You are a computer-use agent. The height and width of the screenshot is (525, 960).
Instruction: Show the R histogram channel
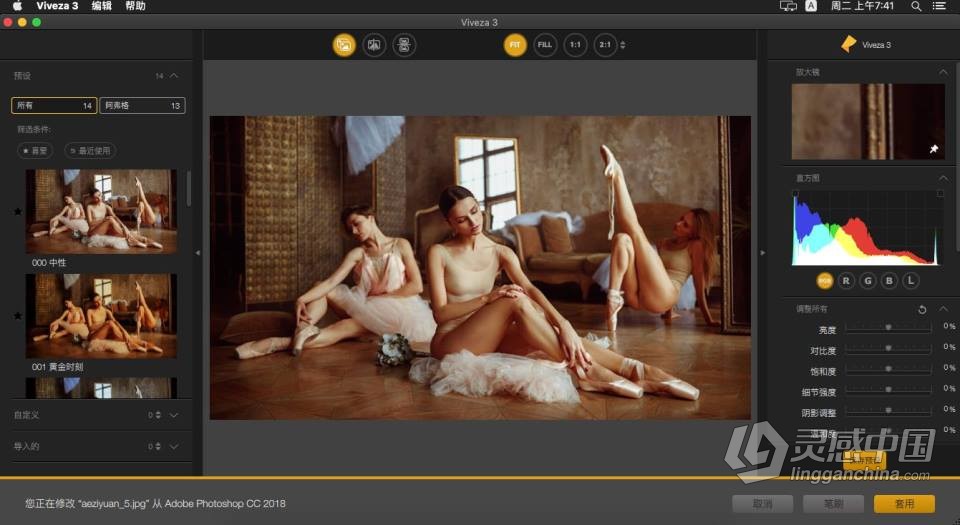(x=846, y=280)
